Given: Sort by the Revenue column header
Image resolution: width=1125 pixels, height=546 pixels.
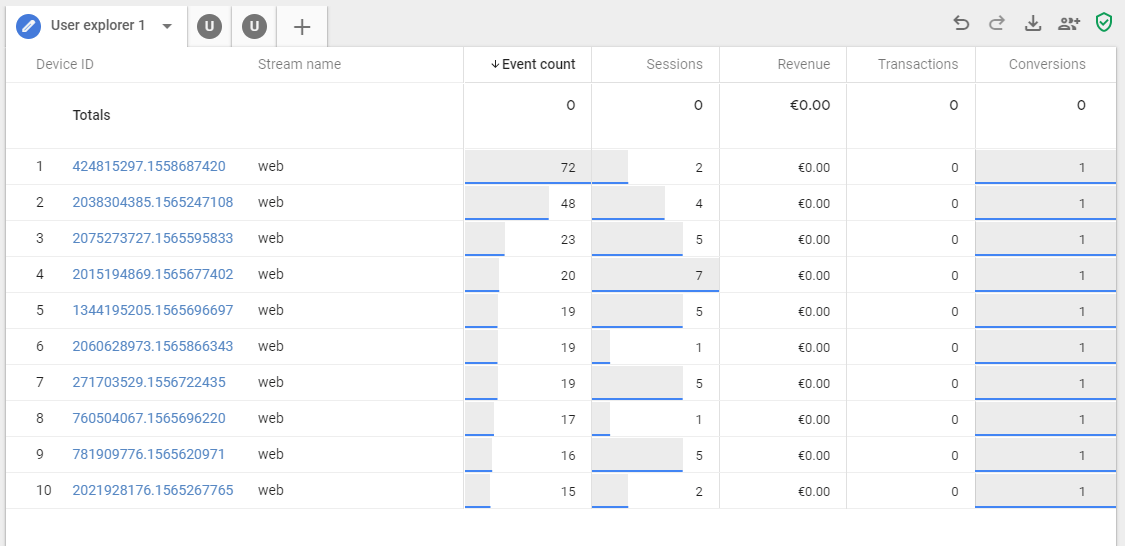Looking at the screenshot, I should pyautogui.click(x=803, y=64).
